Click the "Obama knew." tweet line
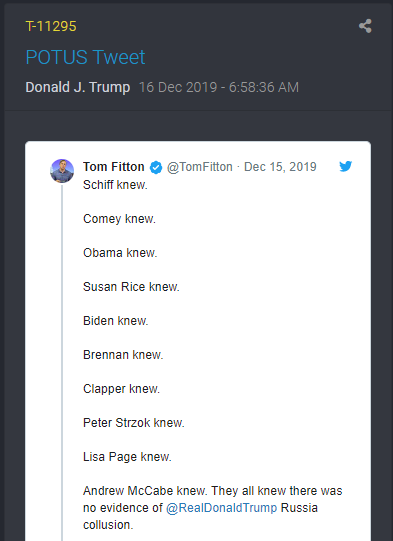This screenshot has height=541, width=393. point(120,253)
